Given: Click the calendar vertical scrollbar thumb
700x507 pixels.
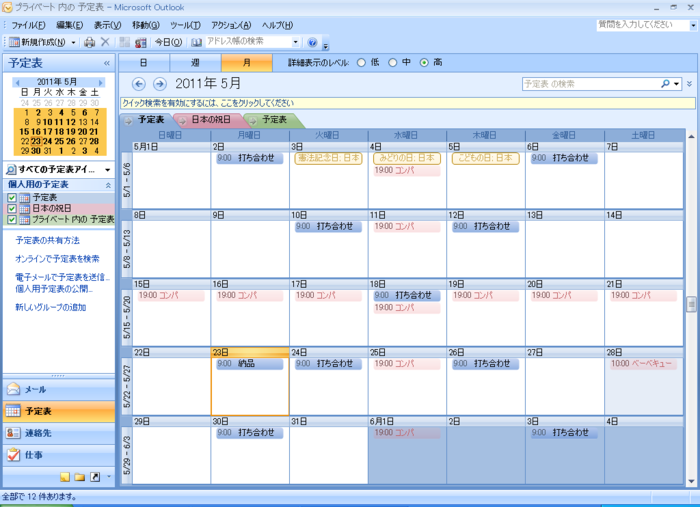Looking at the screenshot, I should pos(691,304).
